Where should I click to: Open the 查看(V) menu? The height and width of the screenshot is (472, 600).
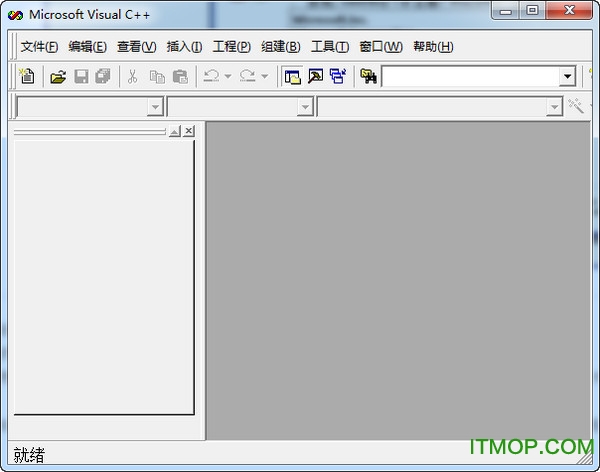[x=137, y=47]
